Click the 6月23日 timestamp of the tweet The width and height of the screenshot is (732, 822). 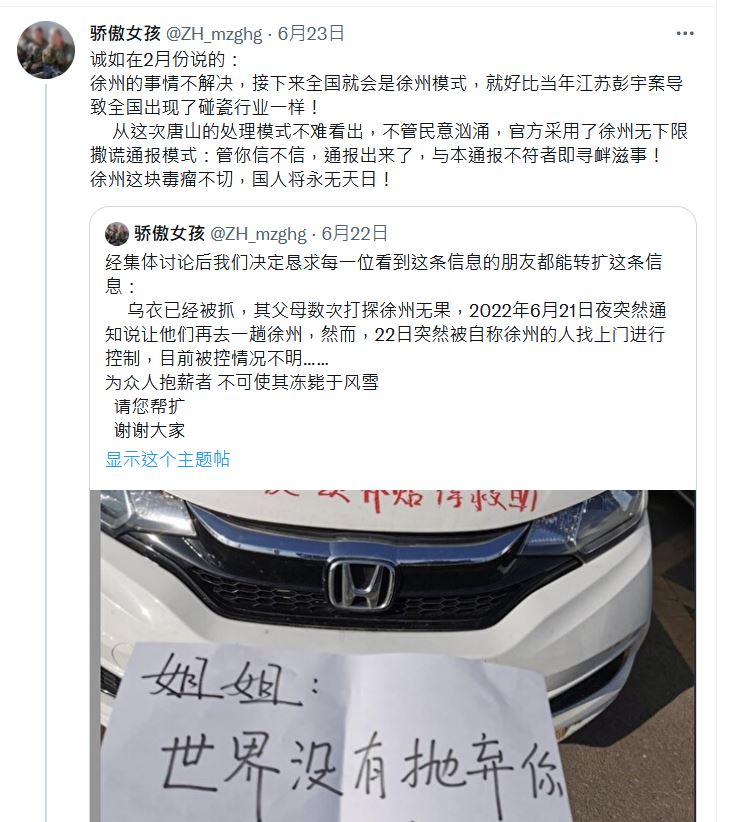click(310, 34)
